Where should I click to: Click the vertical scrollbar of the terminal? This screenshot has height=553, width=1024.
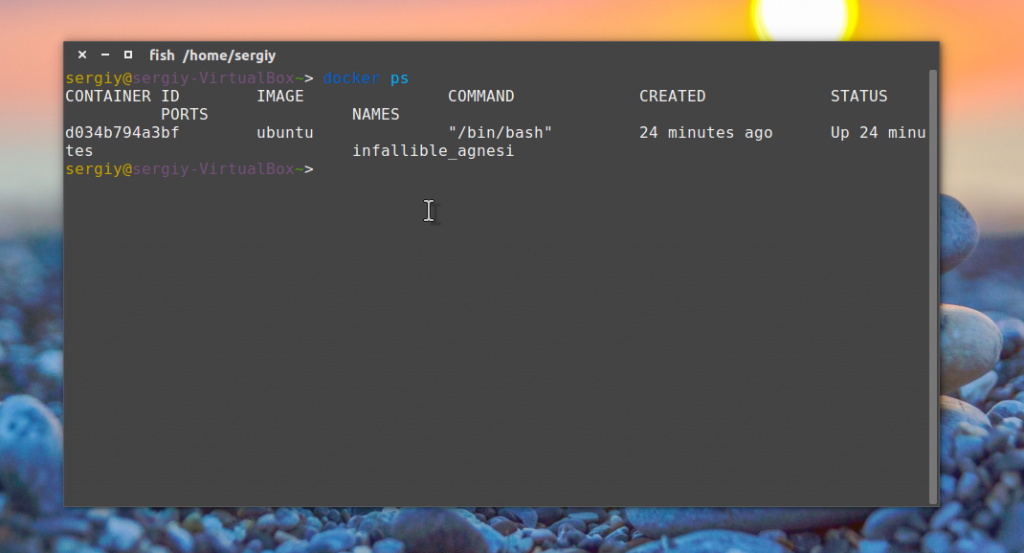(x=933, y=287)
